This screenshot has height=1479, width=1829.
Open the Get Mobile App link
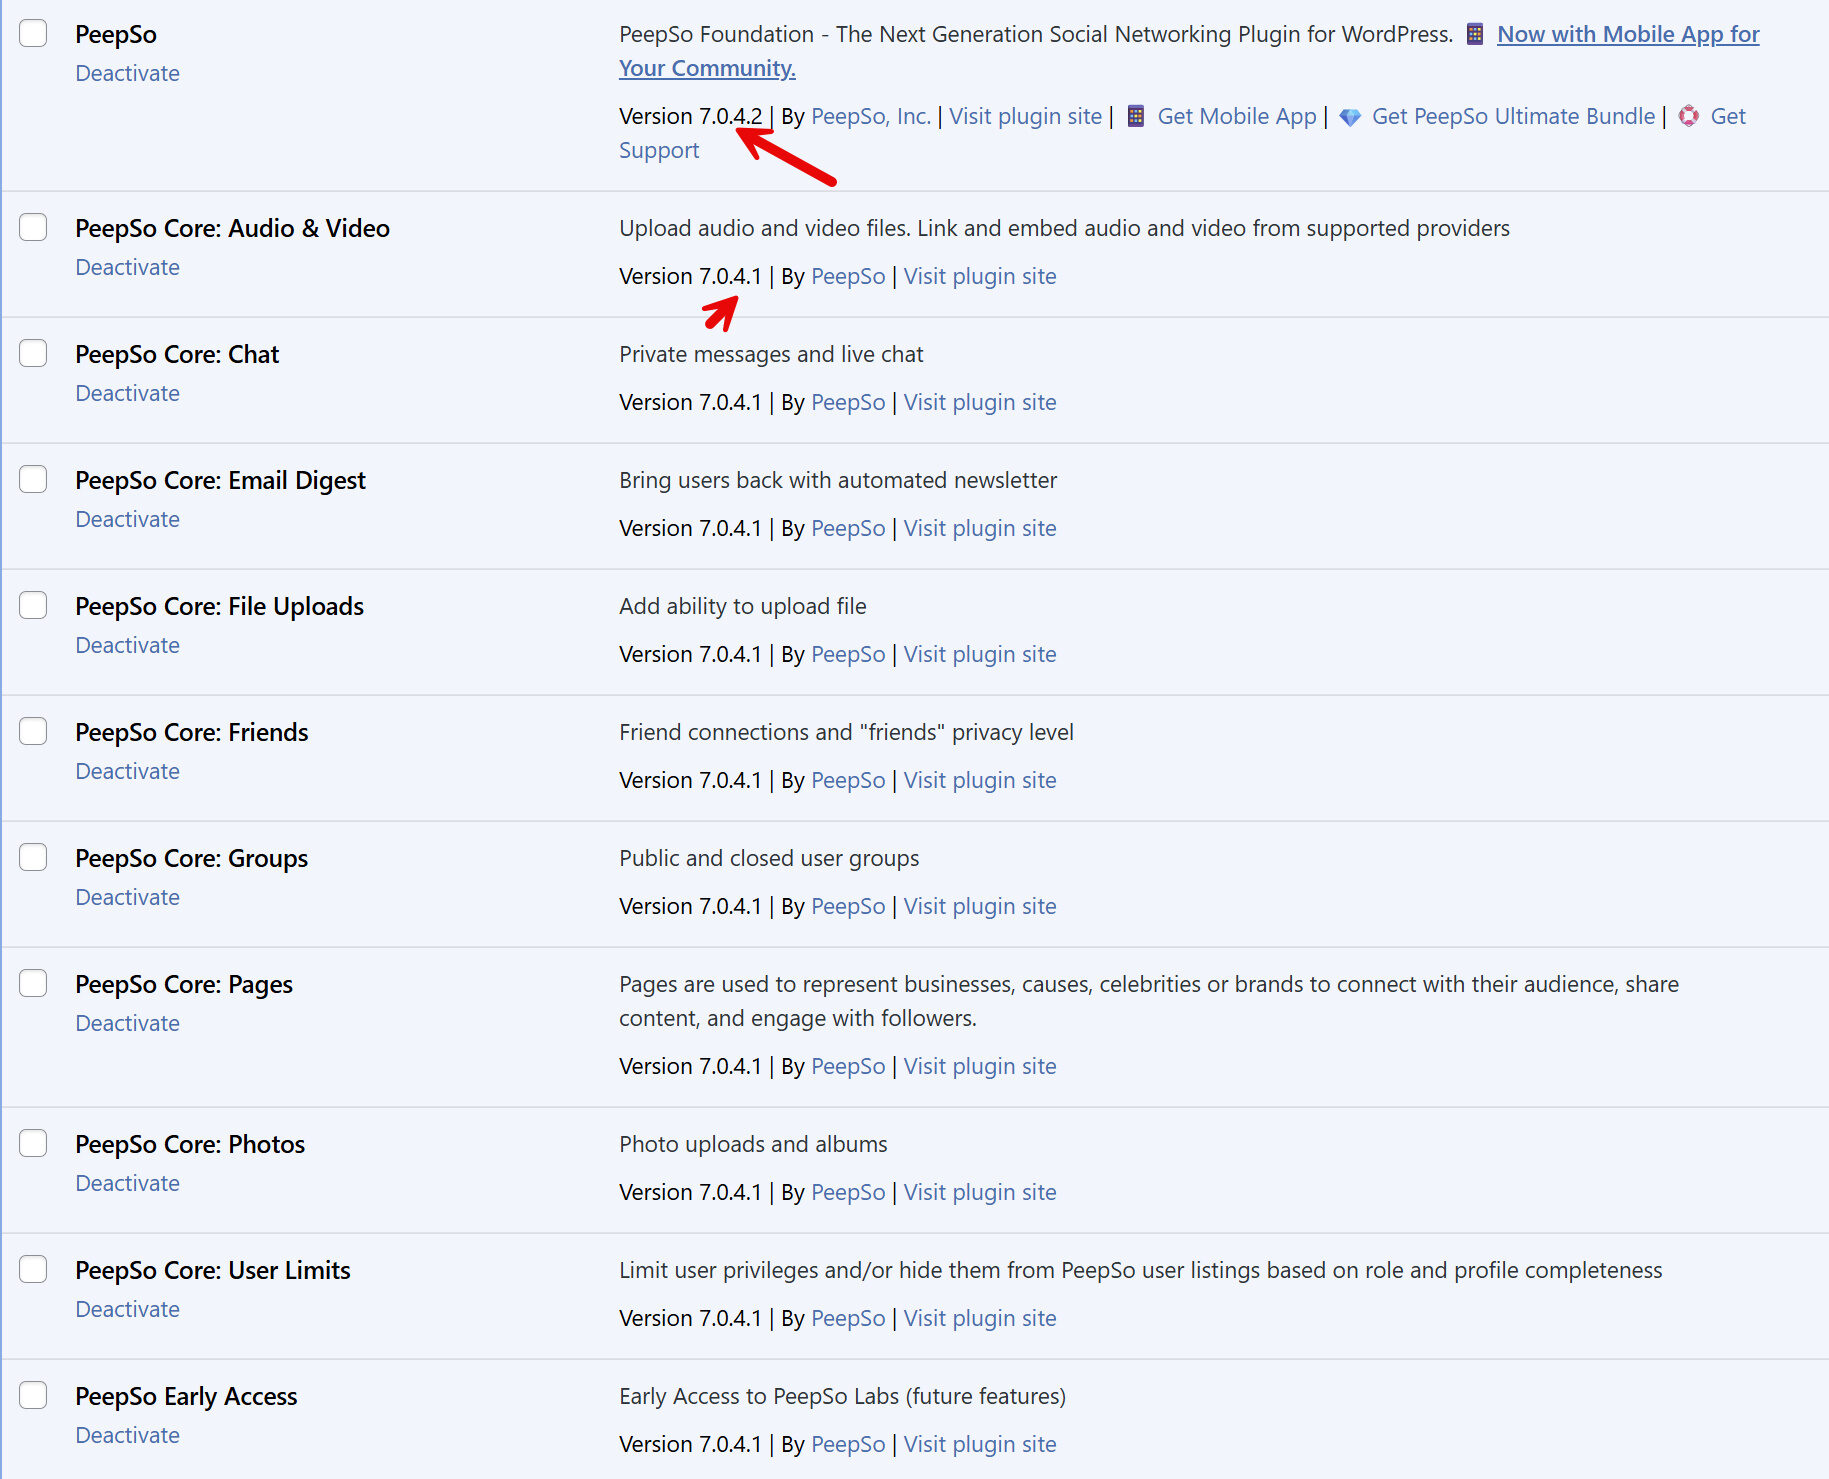tap(1236, 116)
